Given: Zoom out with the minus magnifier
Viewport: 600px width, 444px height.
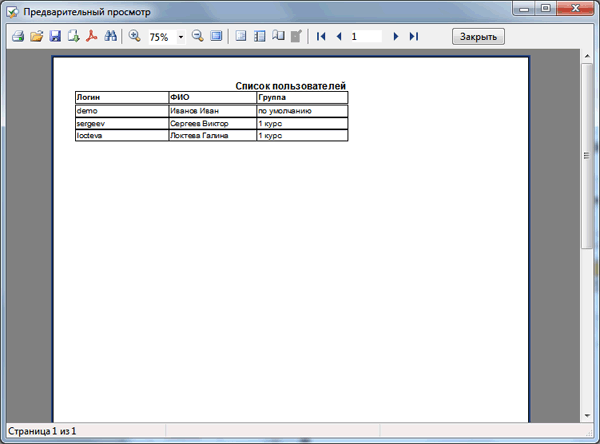Looking at the screenshot, I should click(197, 36).
